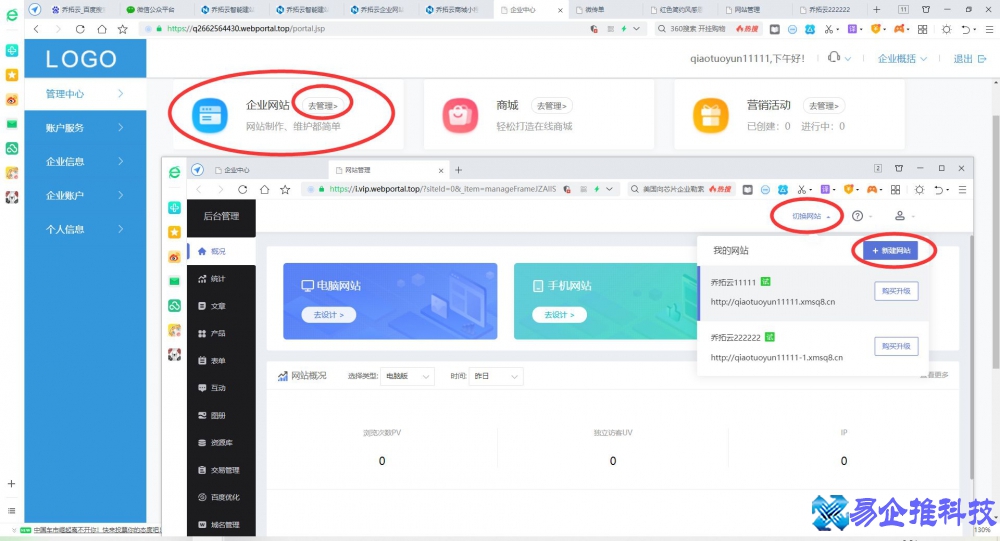Image resolution: width=1000 pixels, height=541 pixels.
Task: Open the 表单 menu item
Action: click(x=221, y=361)
